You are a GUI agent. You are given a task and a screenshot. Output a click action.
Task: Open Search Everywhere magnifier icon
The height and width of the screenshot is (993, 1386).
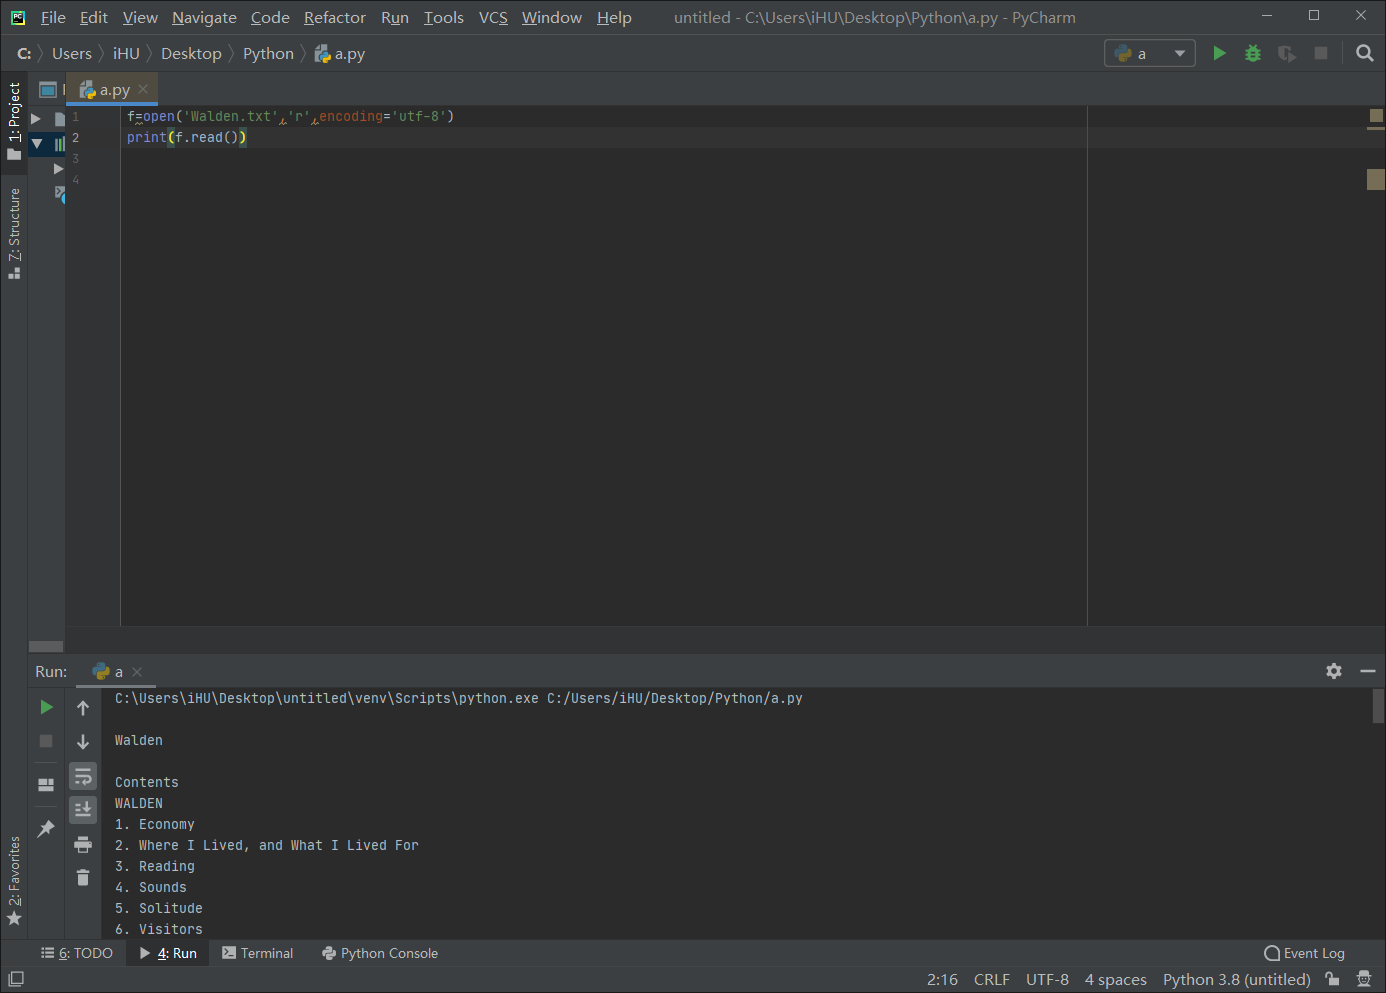coord(1364,53)
